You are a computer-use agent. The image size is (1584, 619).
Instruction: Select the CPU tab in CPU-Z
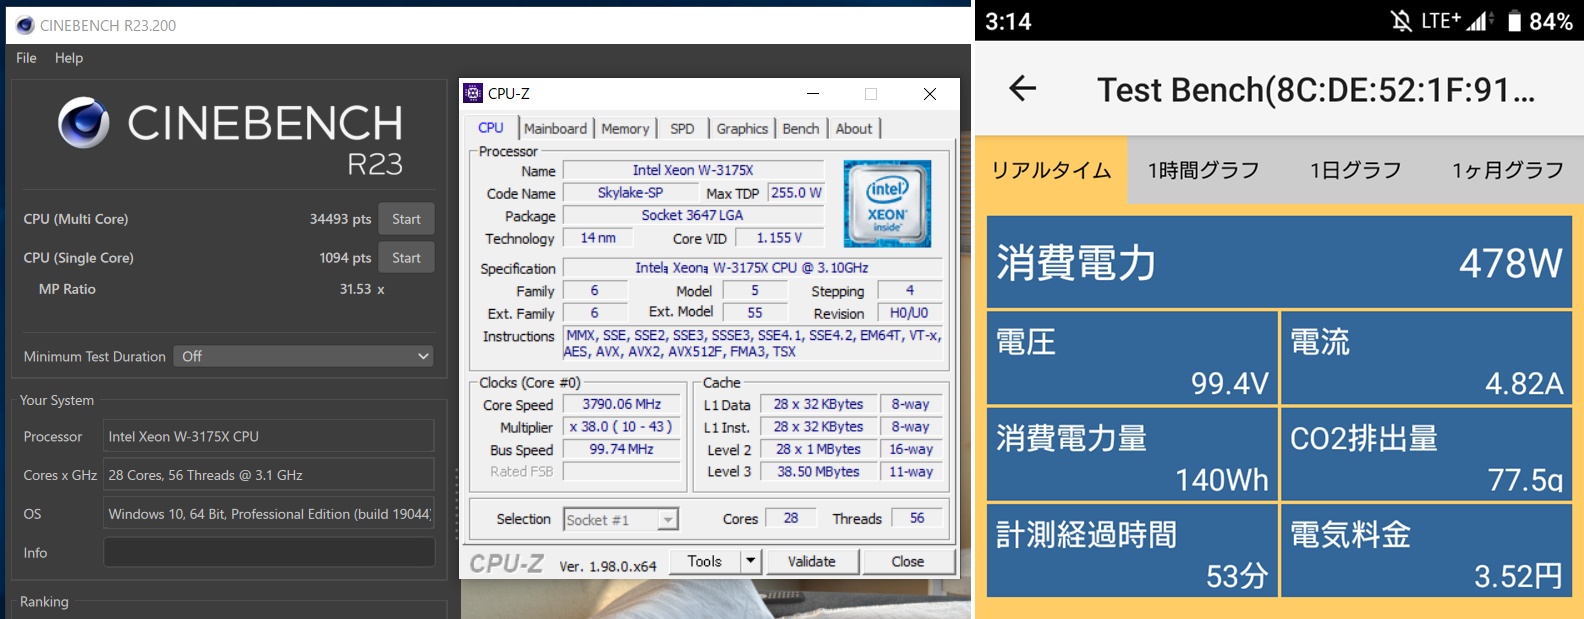[491, 128]
